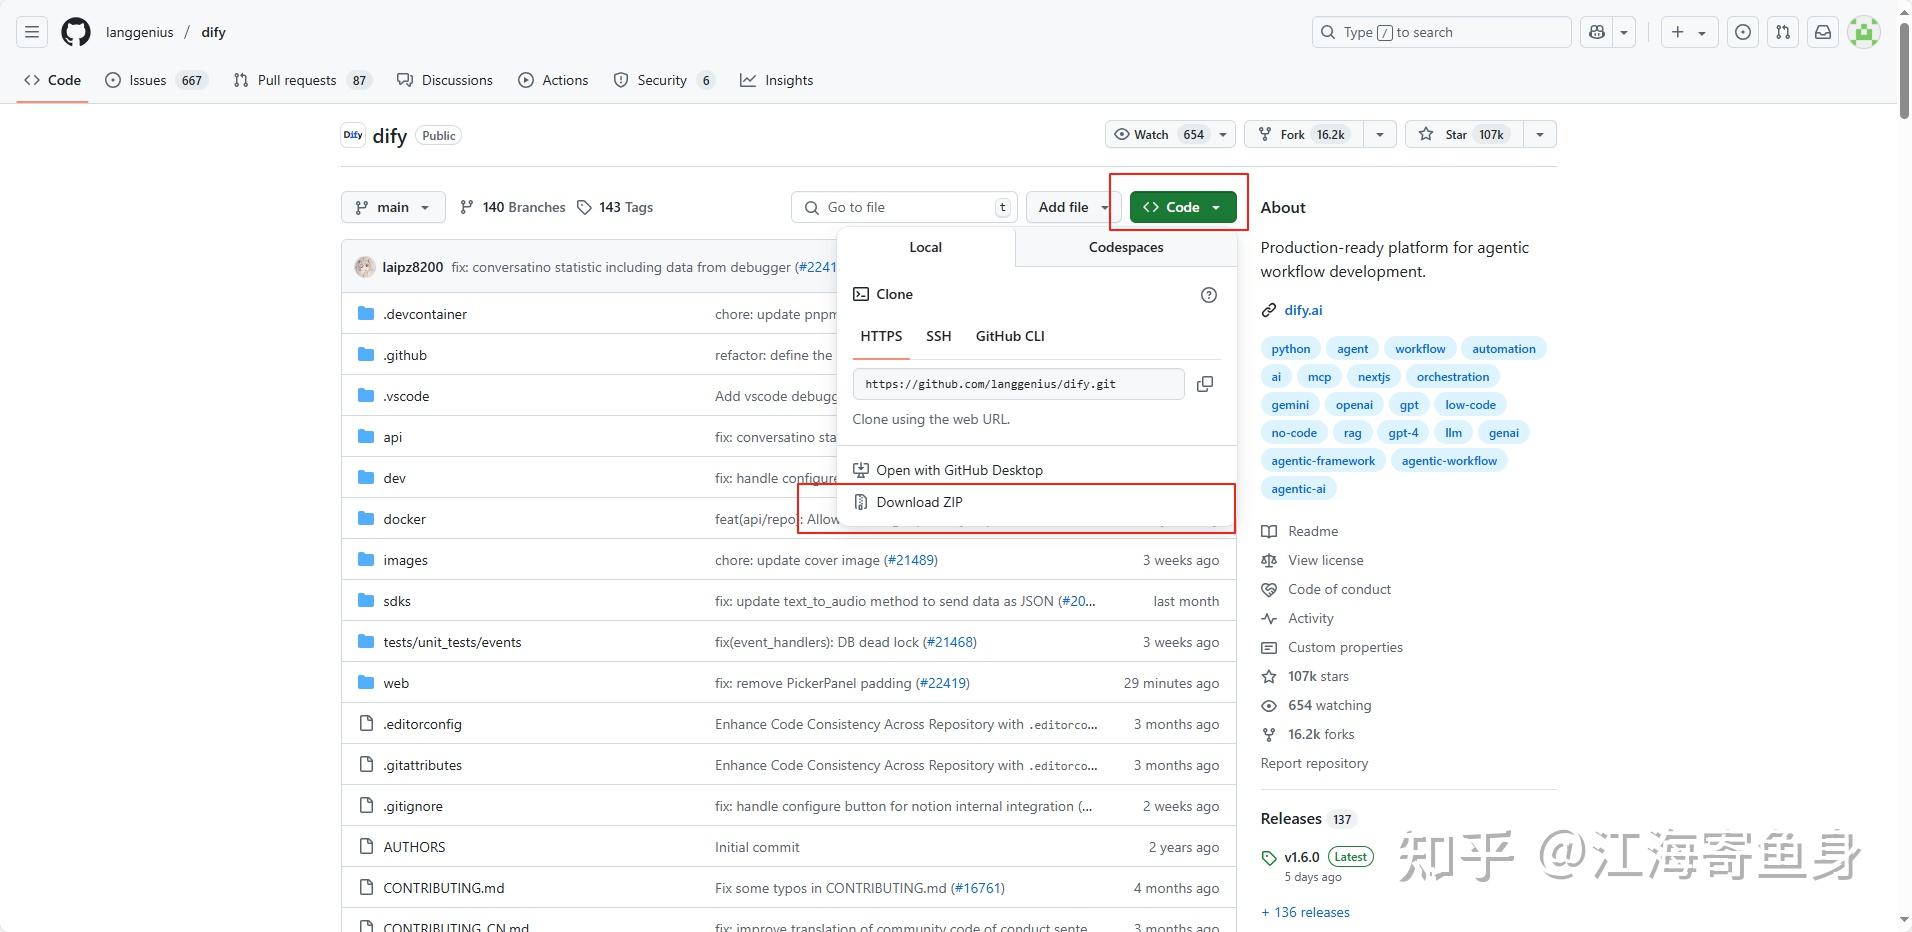Click the GitHub octocat logo

coord(75,31)
